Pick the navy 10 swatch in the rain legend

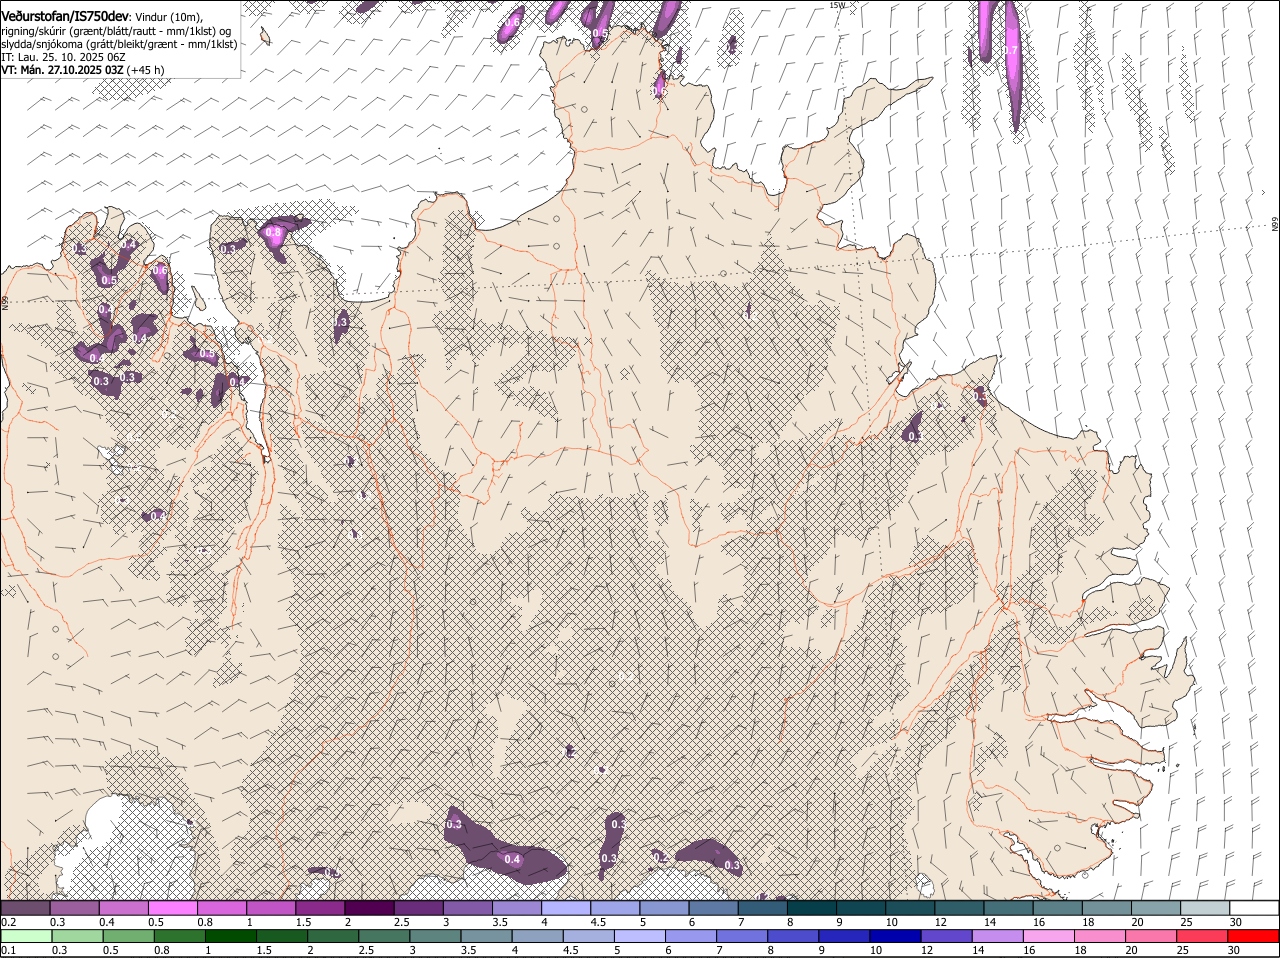(x=895, y=937)
